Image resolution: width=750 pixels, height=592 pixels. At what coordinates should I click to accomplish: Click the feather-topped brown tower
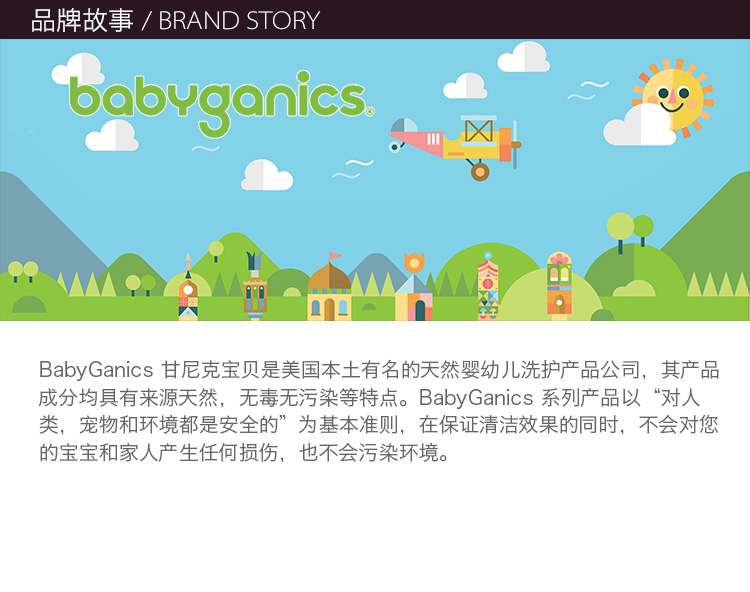coord(255,285)
